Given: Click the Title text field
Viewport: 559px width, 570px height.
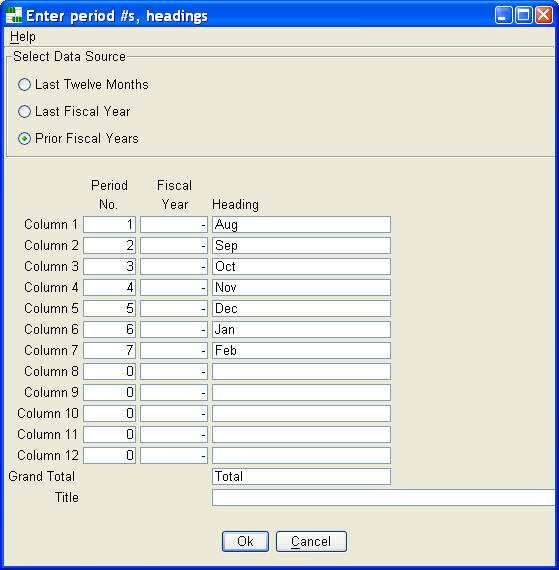Looking at the screenshot, I should coord(383,497).
